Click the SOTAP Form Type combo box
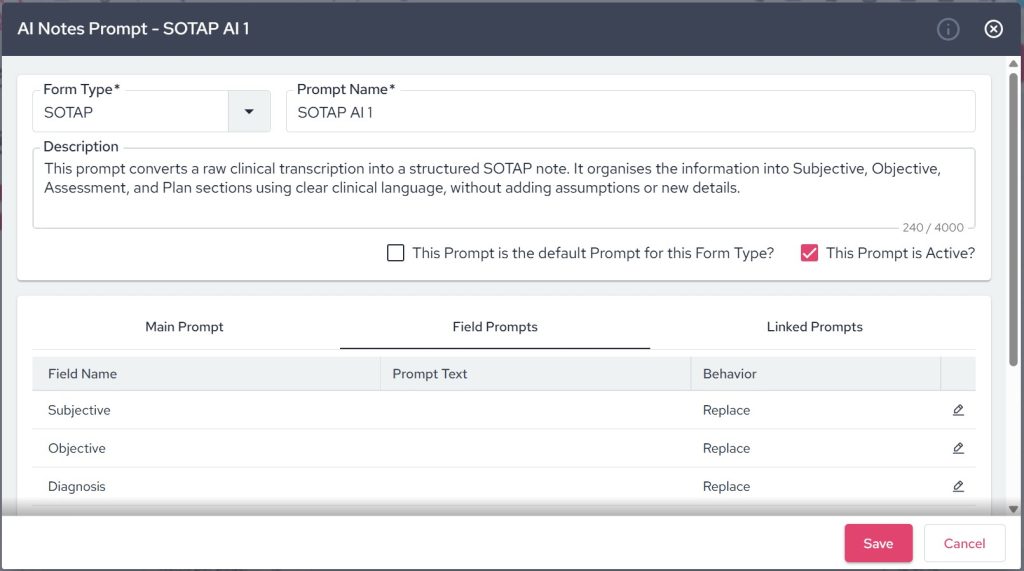 click(130, 113)
